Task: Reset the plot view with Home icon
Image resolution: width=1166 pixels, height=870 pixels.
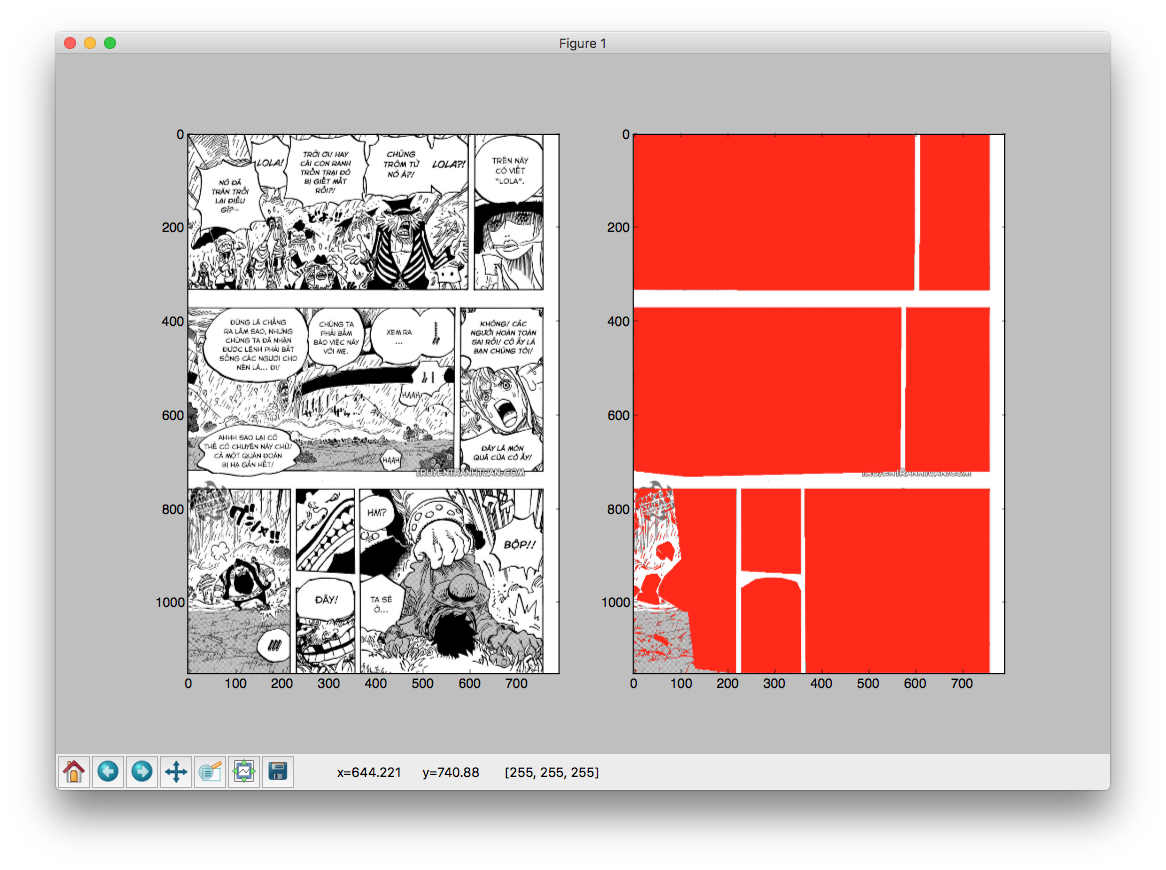Action: pos(73,772)
